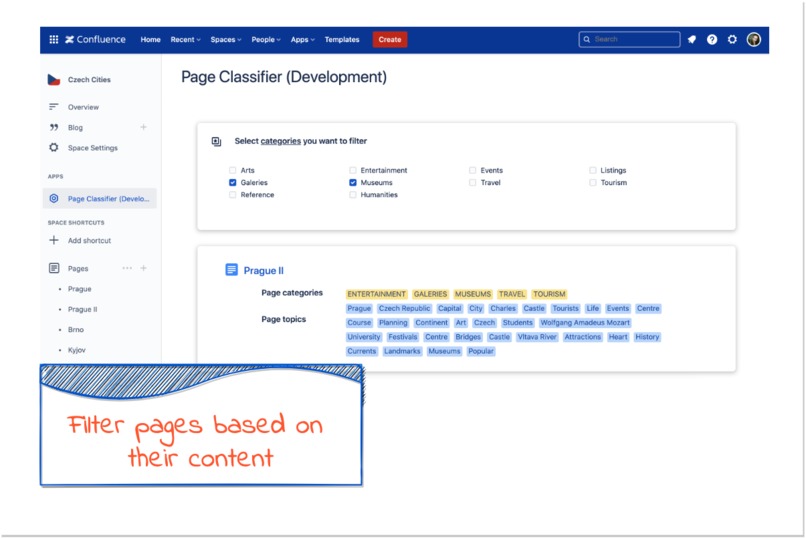The width and height of the screenshot is (806, 538).
Task: Click into the Search field
Action: tap(629, 40)
